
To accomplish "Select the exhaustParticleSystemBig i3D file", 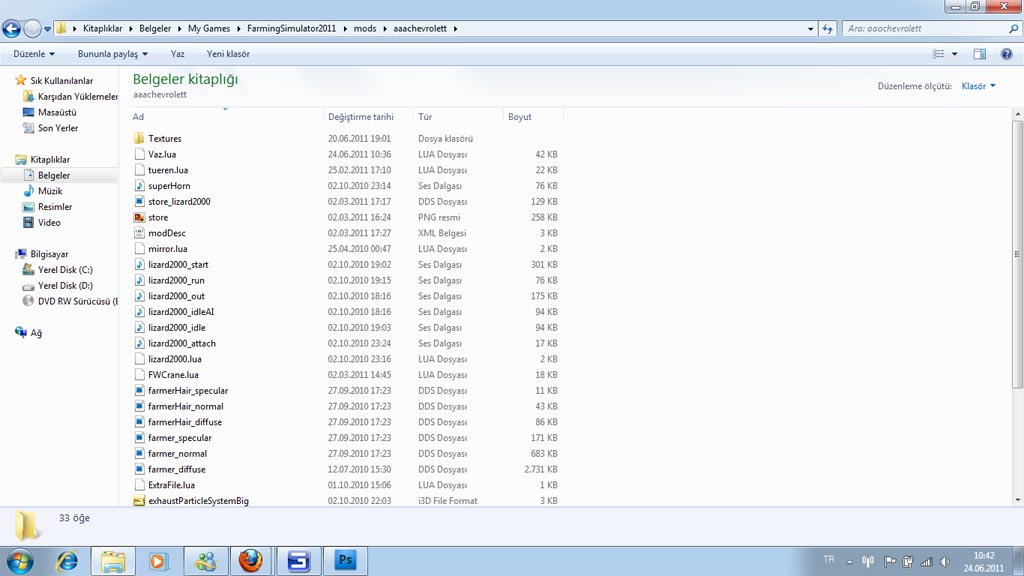I will [197, 501].
